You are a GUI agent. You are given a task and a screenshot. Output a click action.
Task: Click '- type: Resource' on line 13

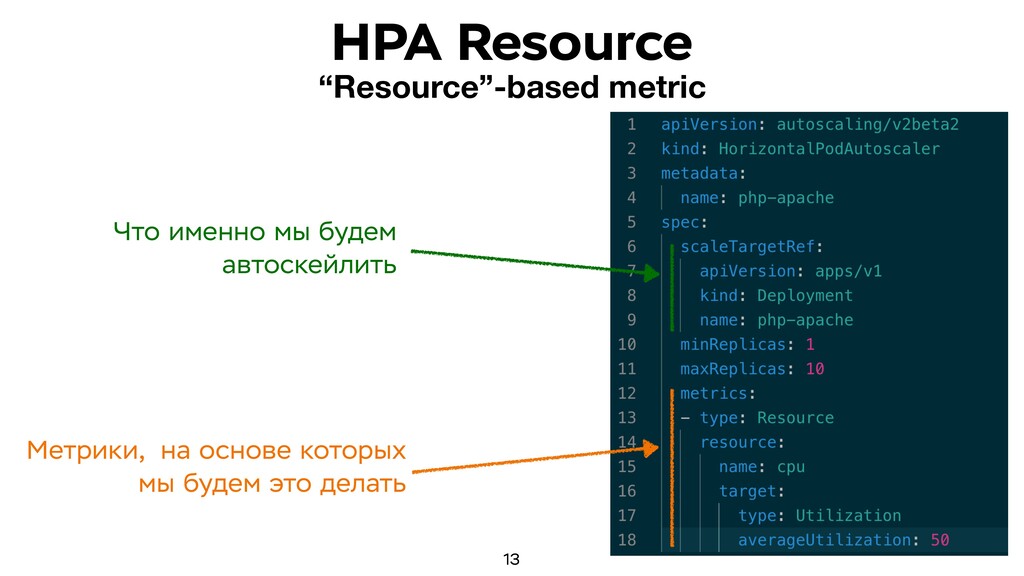tap(757, 418)
